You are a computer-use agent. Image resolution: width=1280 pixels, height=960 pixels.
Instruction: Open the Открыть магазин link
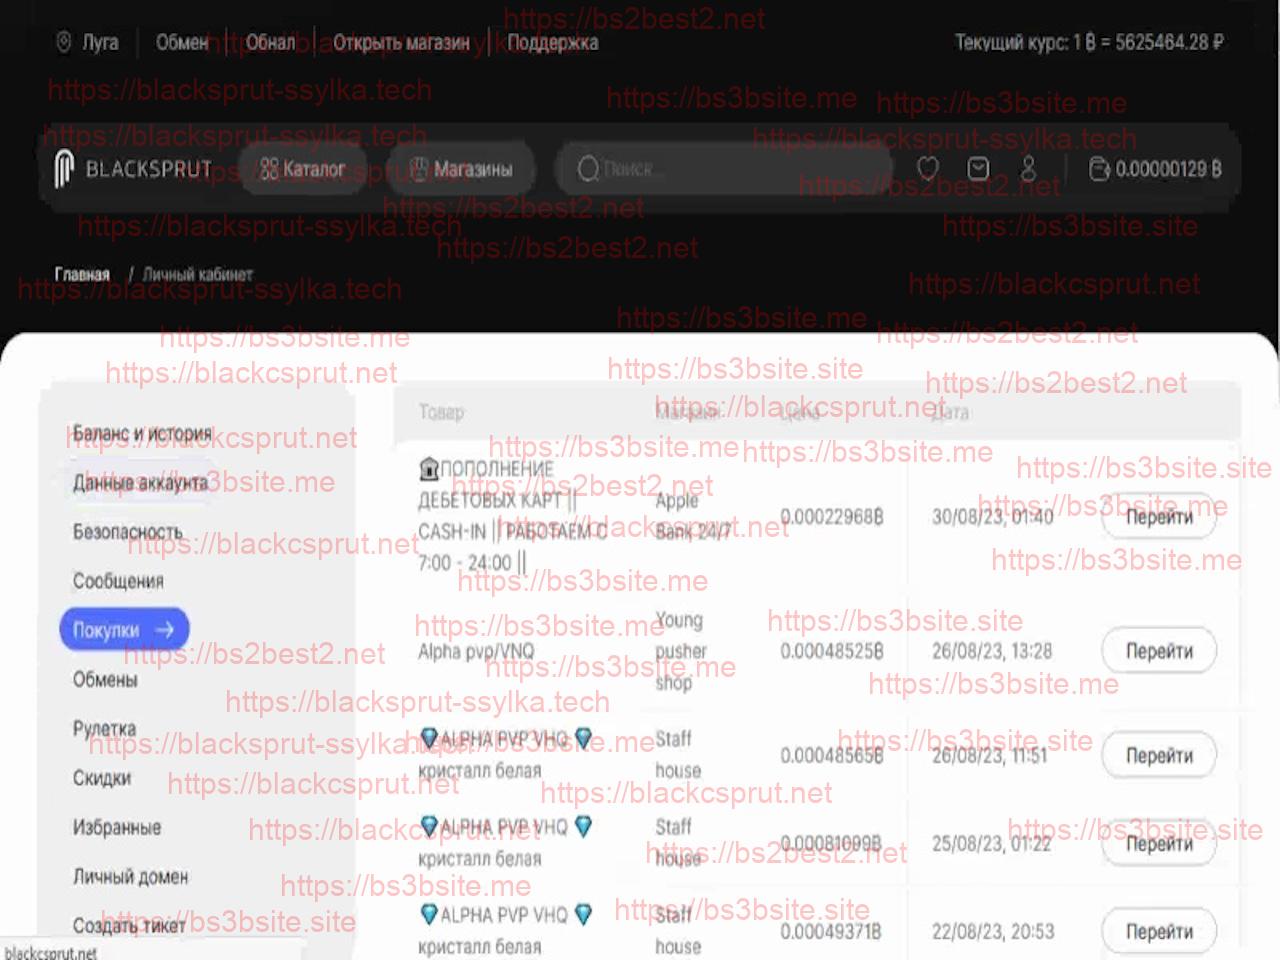pos(401,42)
